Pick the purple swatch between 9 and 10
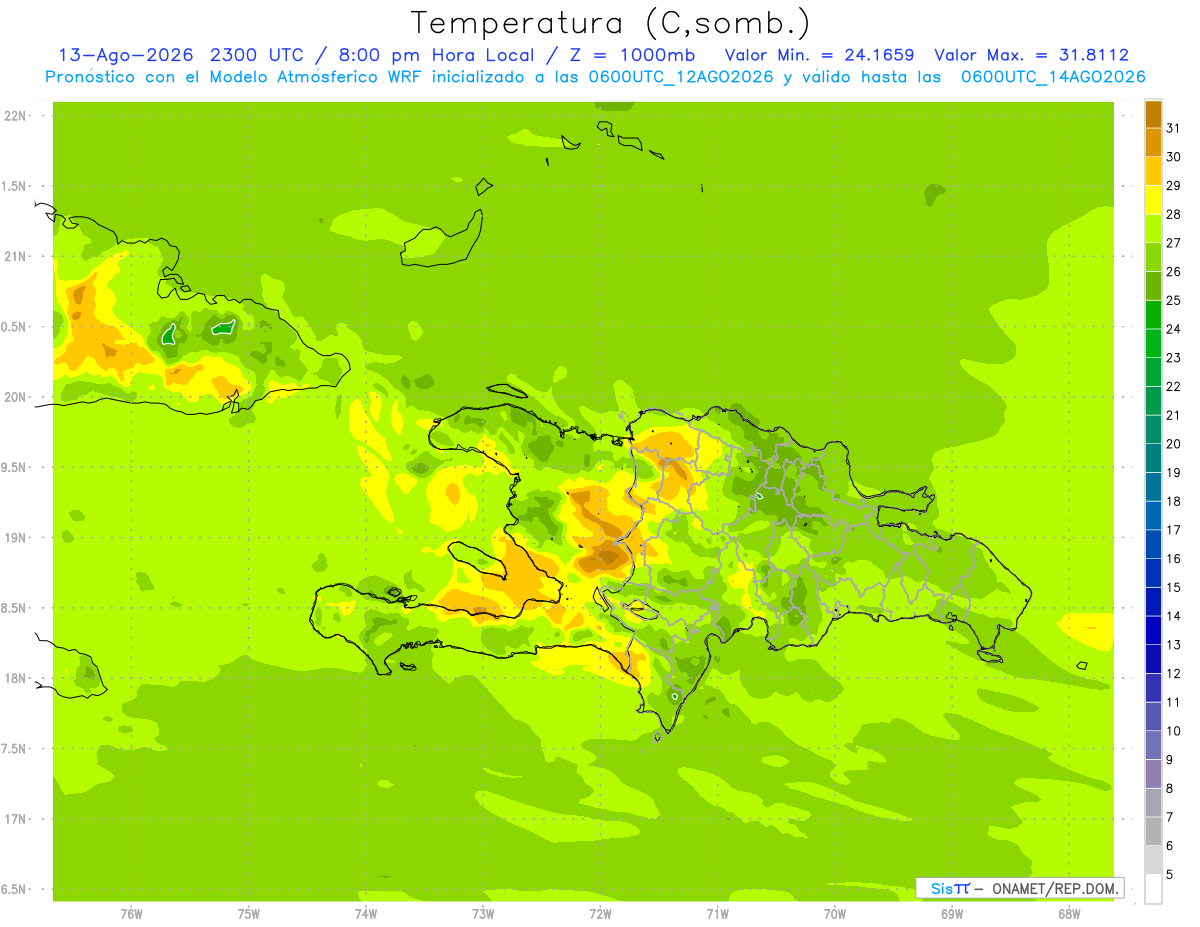This screenshot has height=927, width=1200. tap(1153, 745)
